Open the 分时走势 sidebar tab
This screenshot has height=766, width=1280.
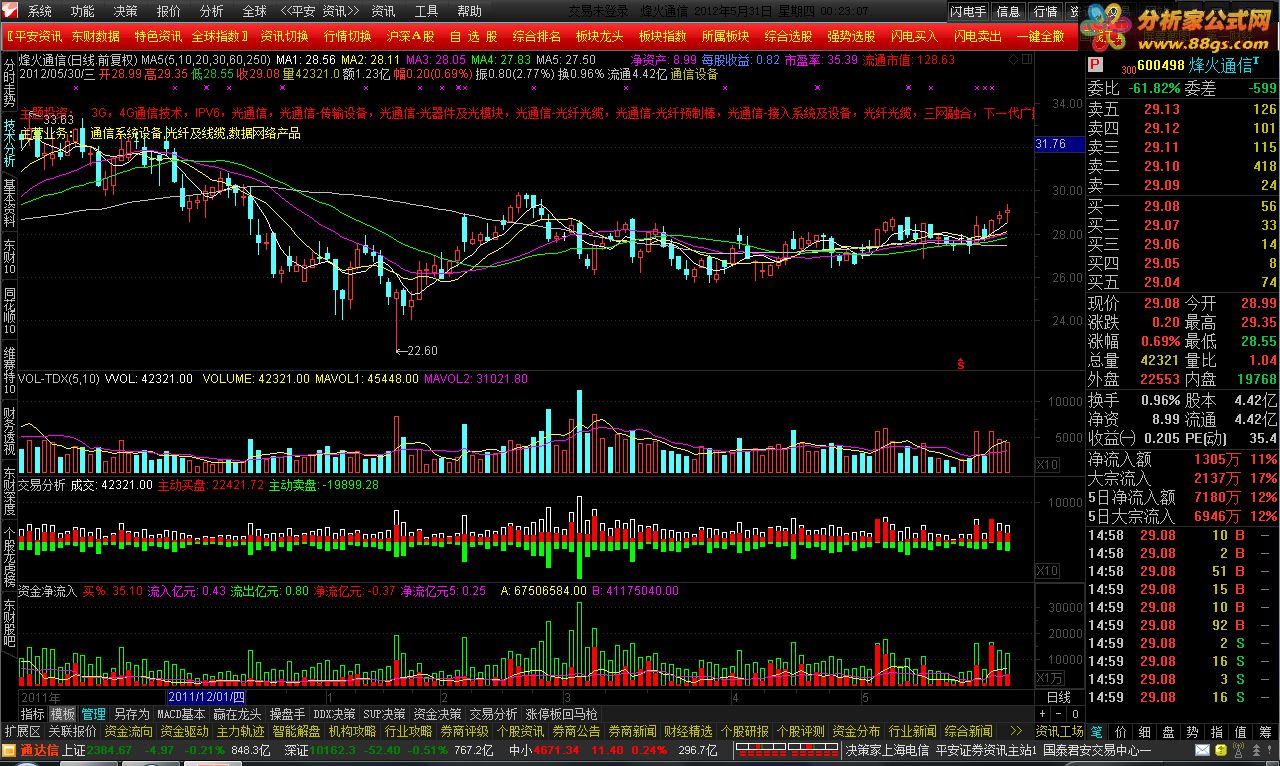[x=9, y=81]
